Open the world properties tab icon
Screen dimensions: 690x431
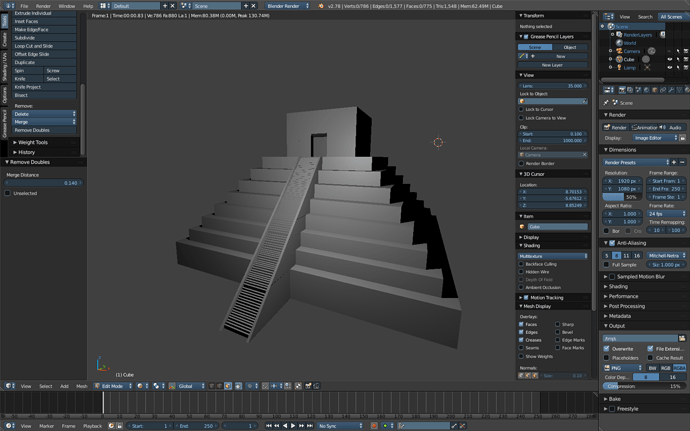point(646,90)
